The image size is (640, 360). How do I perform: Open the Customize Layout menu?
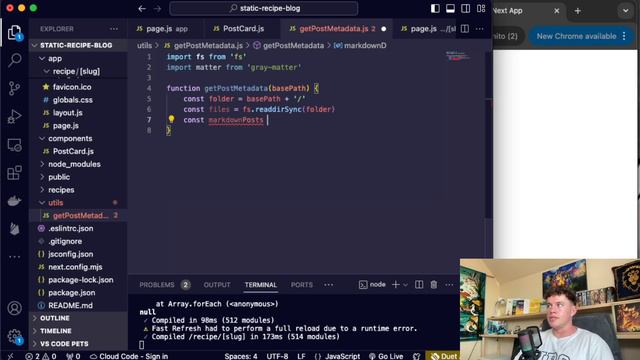pos(481,9)
